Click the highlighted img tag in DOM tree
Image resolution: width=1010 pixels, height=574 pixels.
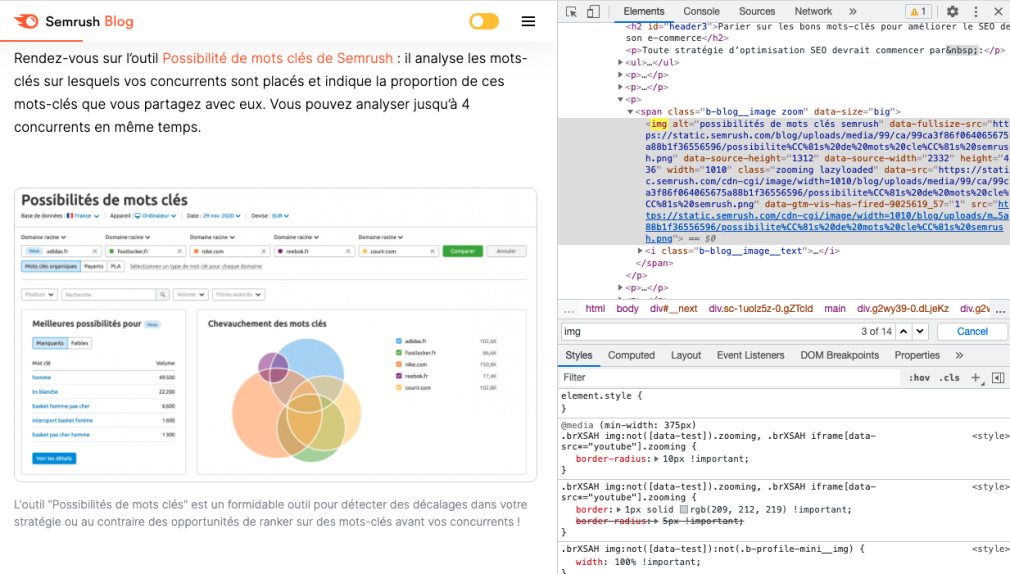(659, 124)
